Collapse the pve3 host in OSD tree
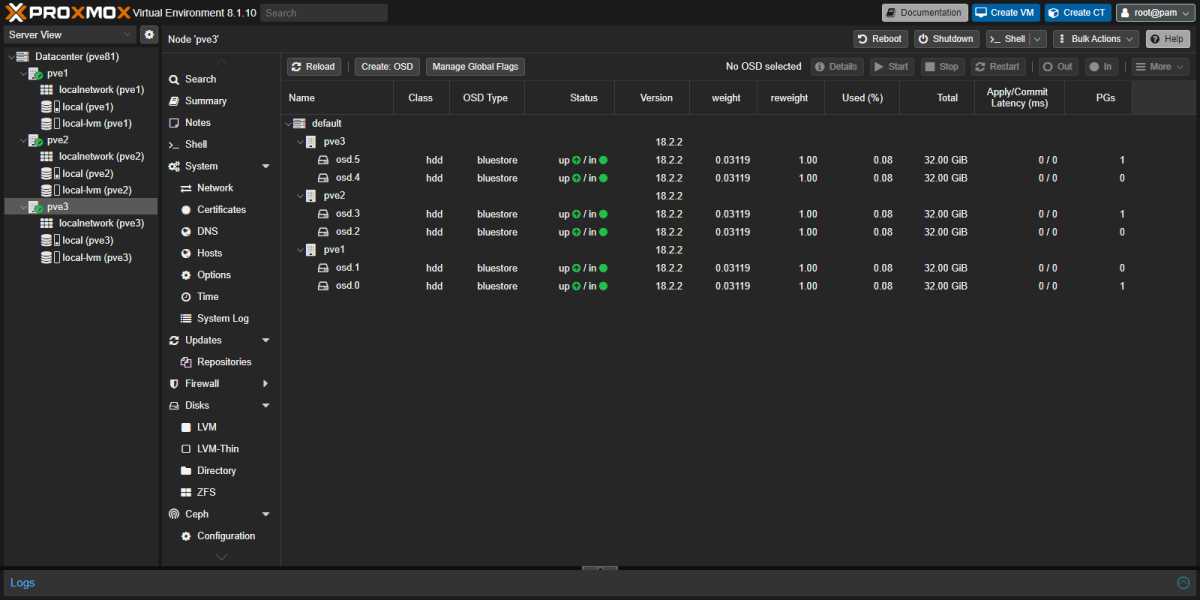 (299, 142)
